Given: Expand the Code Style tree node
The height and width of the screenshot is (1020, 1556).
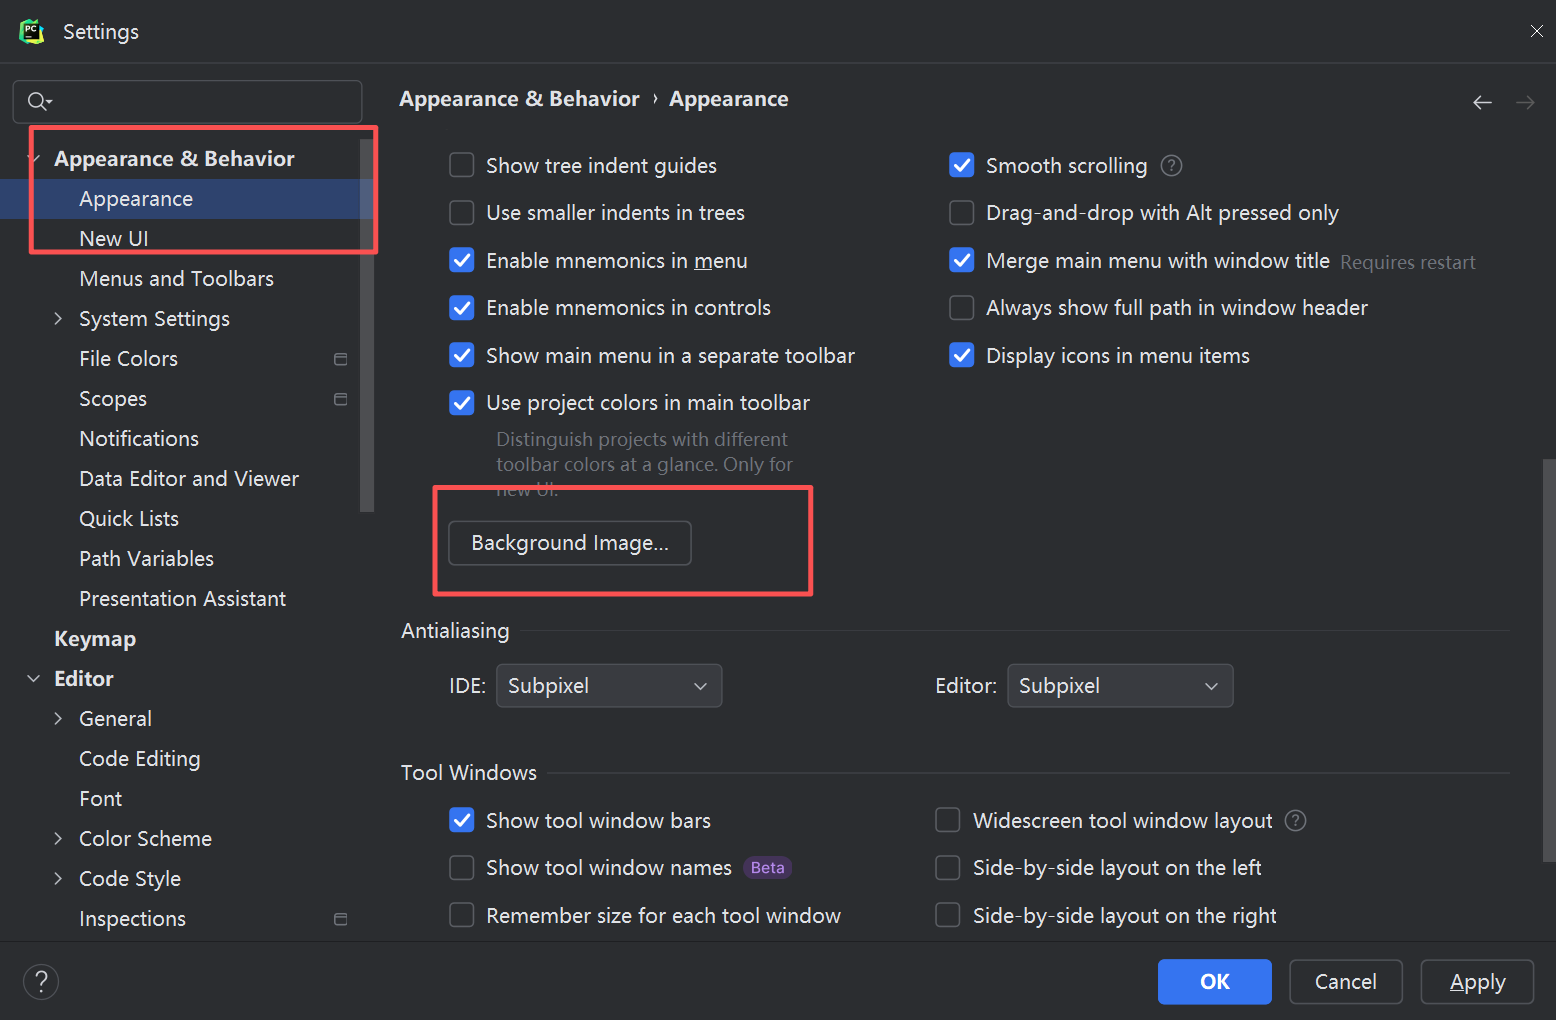Looking at the screenshot, I should point(58,879).
